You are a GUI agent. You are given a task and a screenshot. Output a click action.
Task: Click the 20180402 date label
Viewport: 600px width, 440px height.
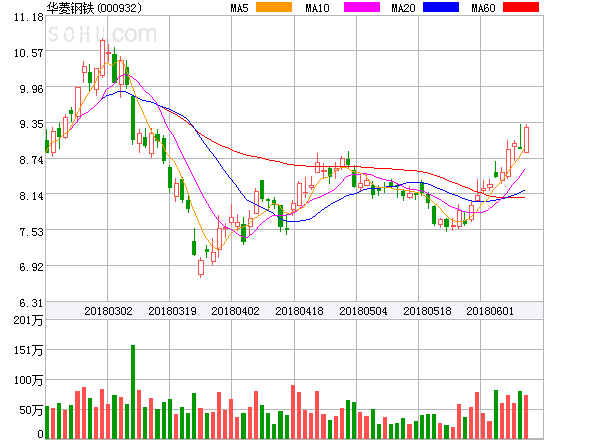[x=235, y=311]
